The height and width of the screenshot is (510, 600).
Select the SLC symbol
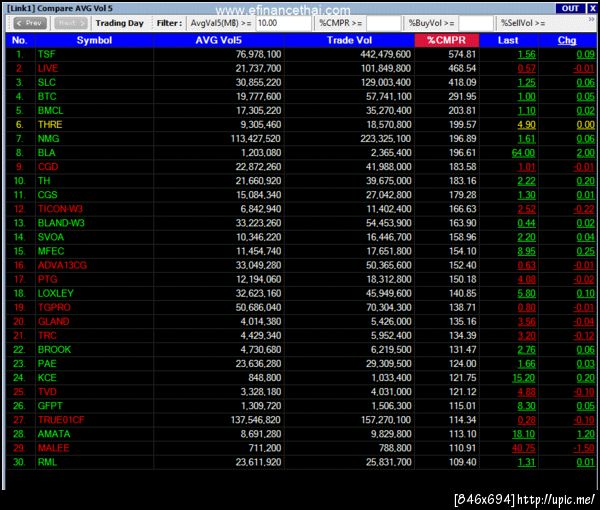[x=47, y=82]
